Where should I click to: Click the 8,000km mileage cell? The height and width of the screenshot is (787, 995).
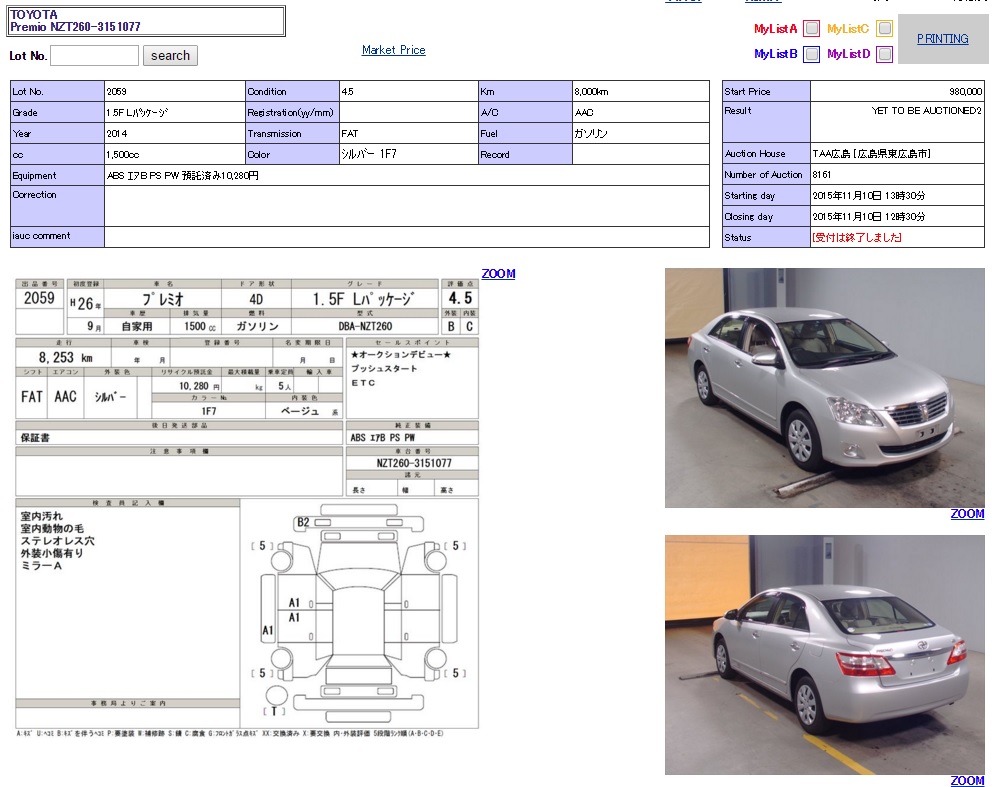[640, 92]
